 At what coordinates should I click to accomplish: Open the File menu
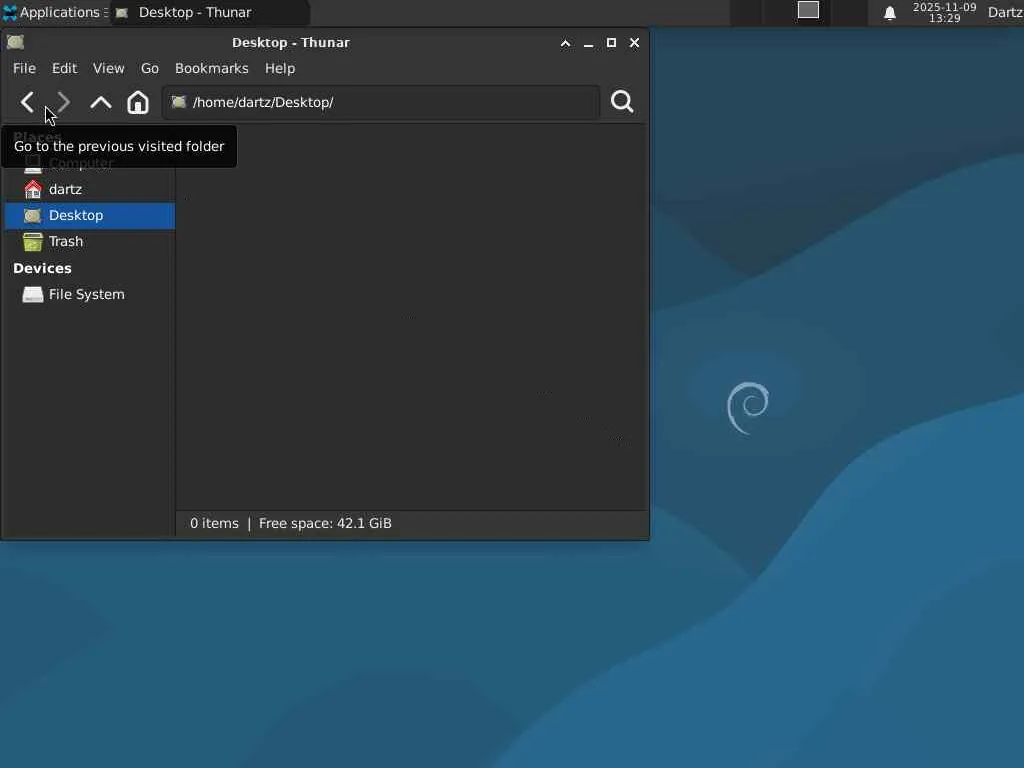pyautogui.click(x=24, y=68)
